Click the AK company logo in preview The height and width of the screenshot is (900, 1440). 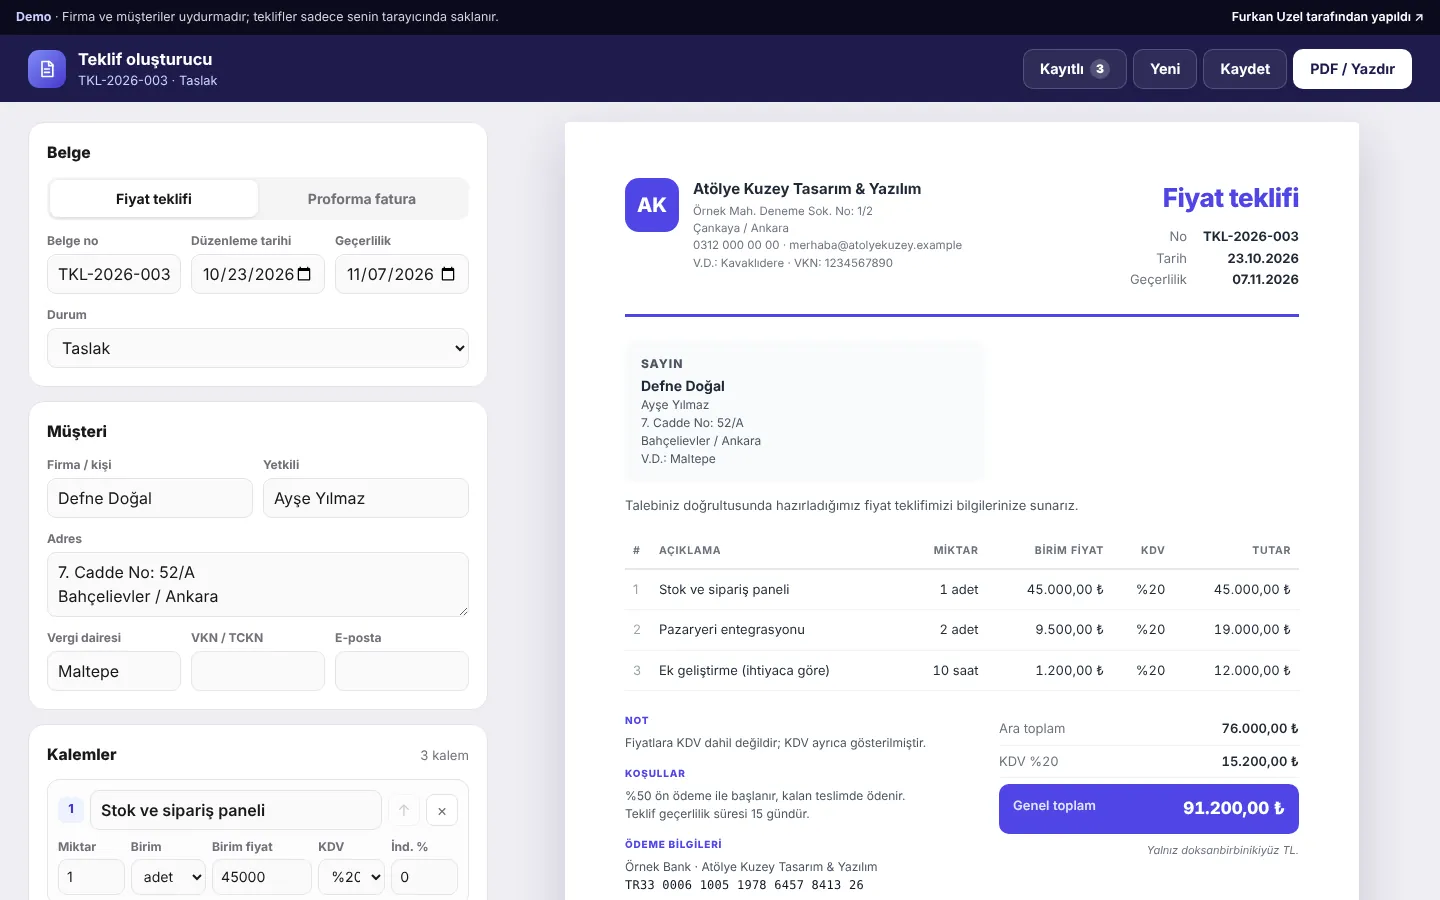point(652,205)
